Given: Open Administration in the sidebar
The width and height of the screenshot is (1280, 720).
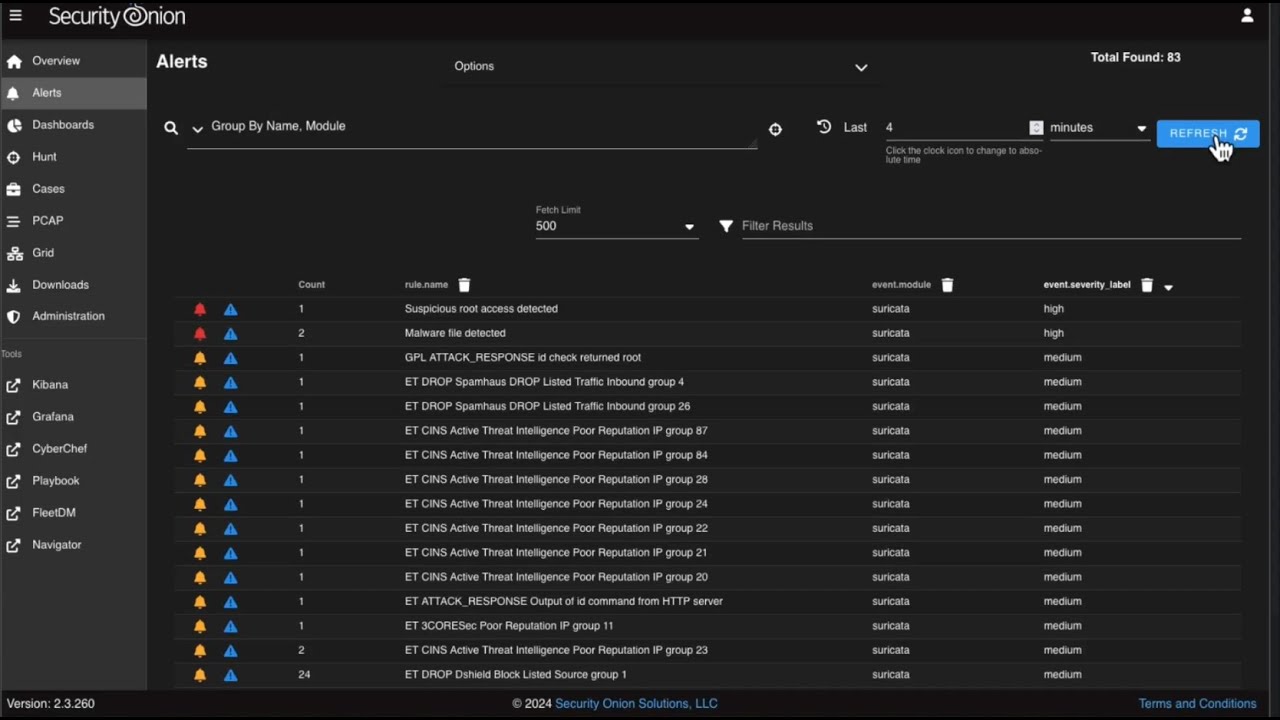Looking at the screenshot, I should [x=73, y=316].
